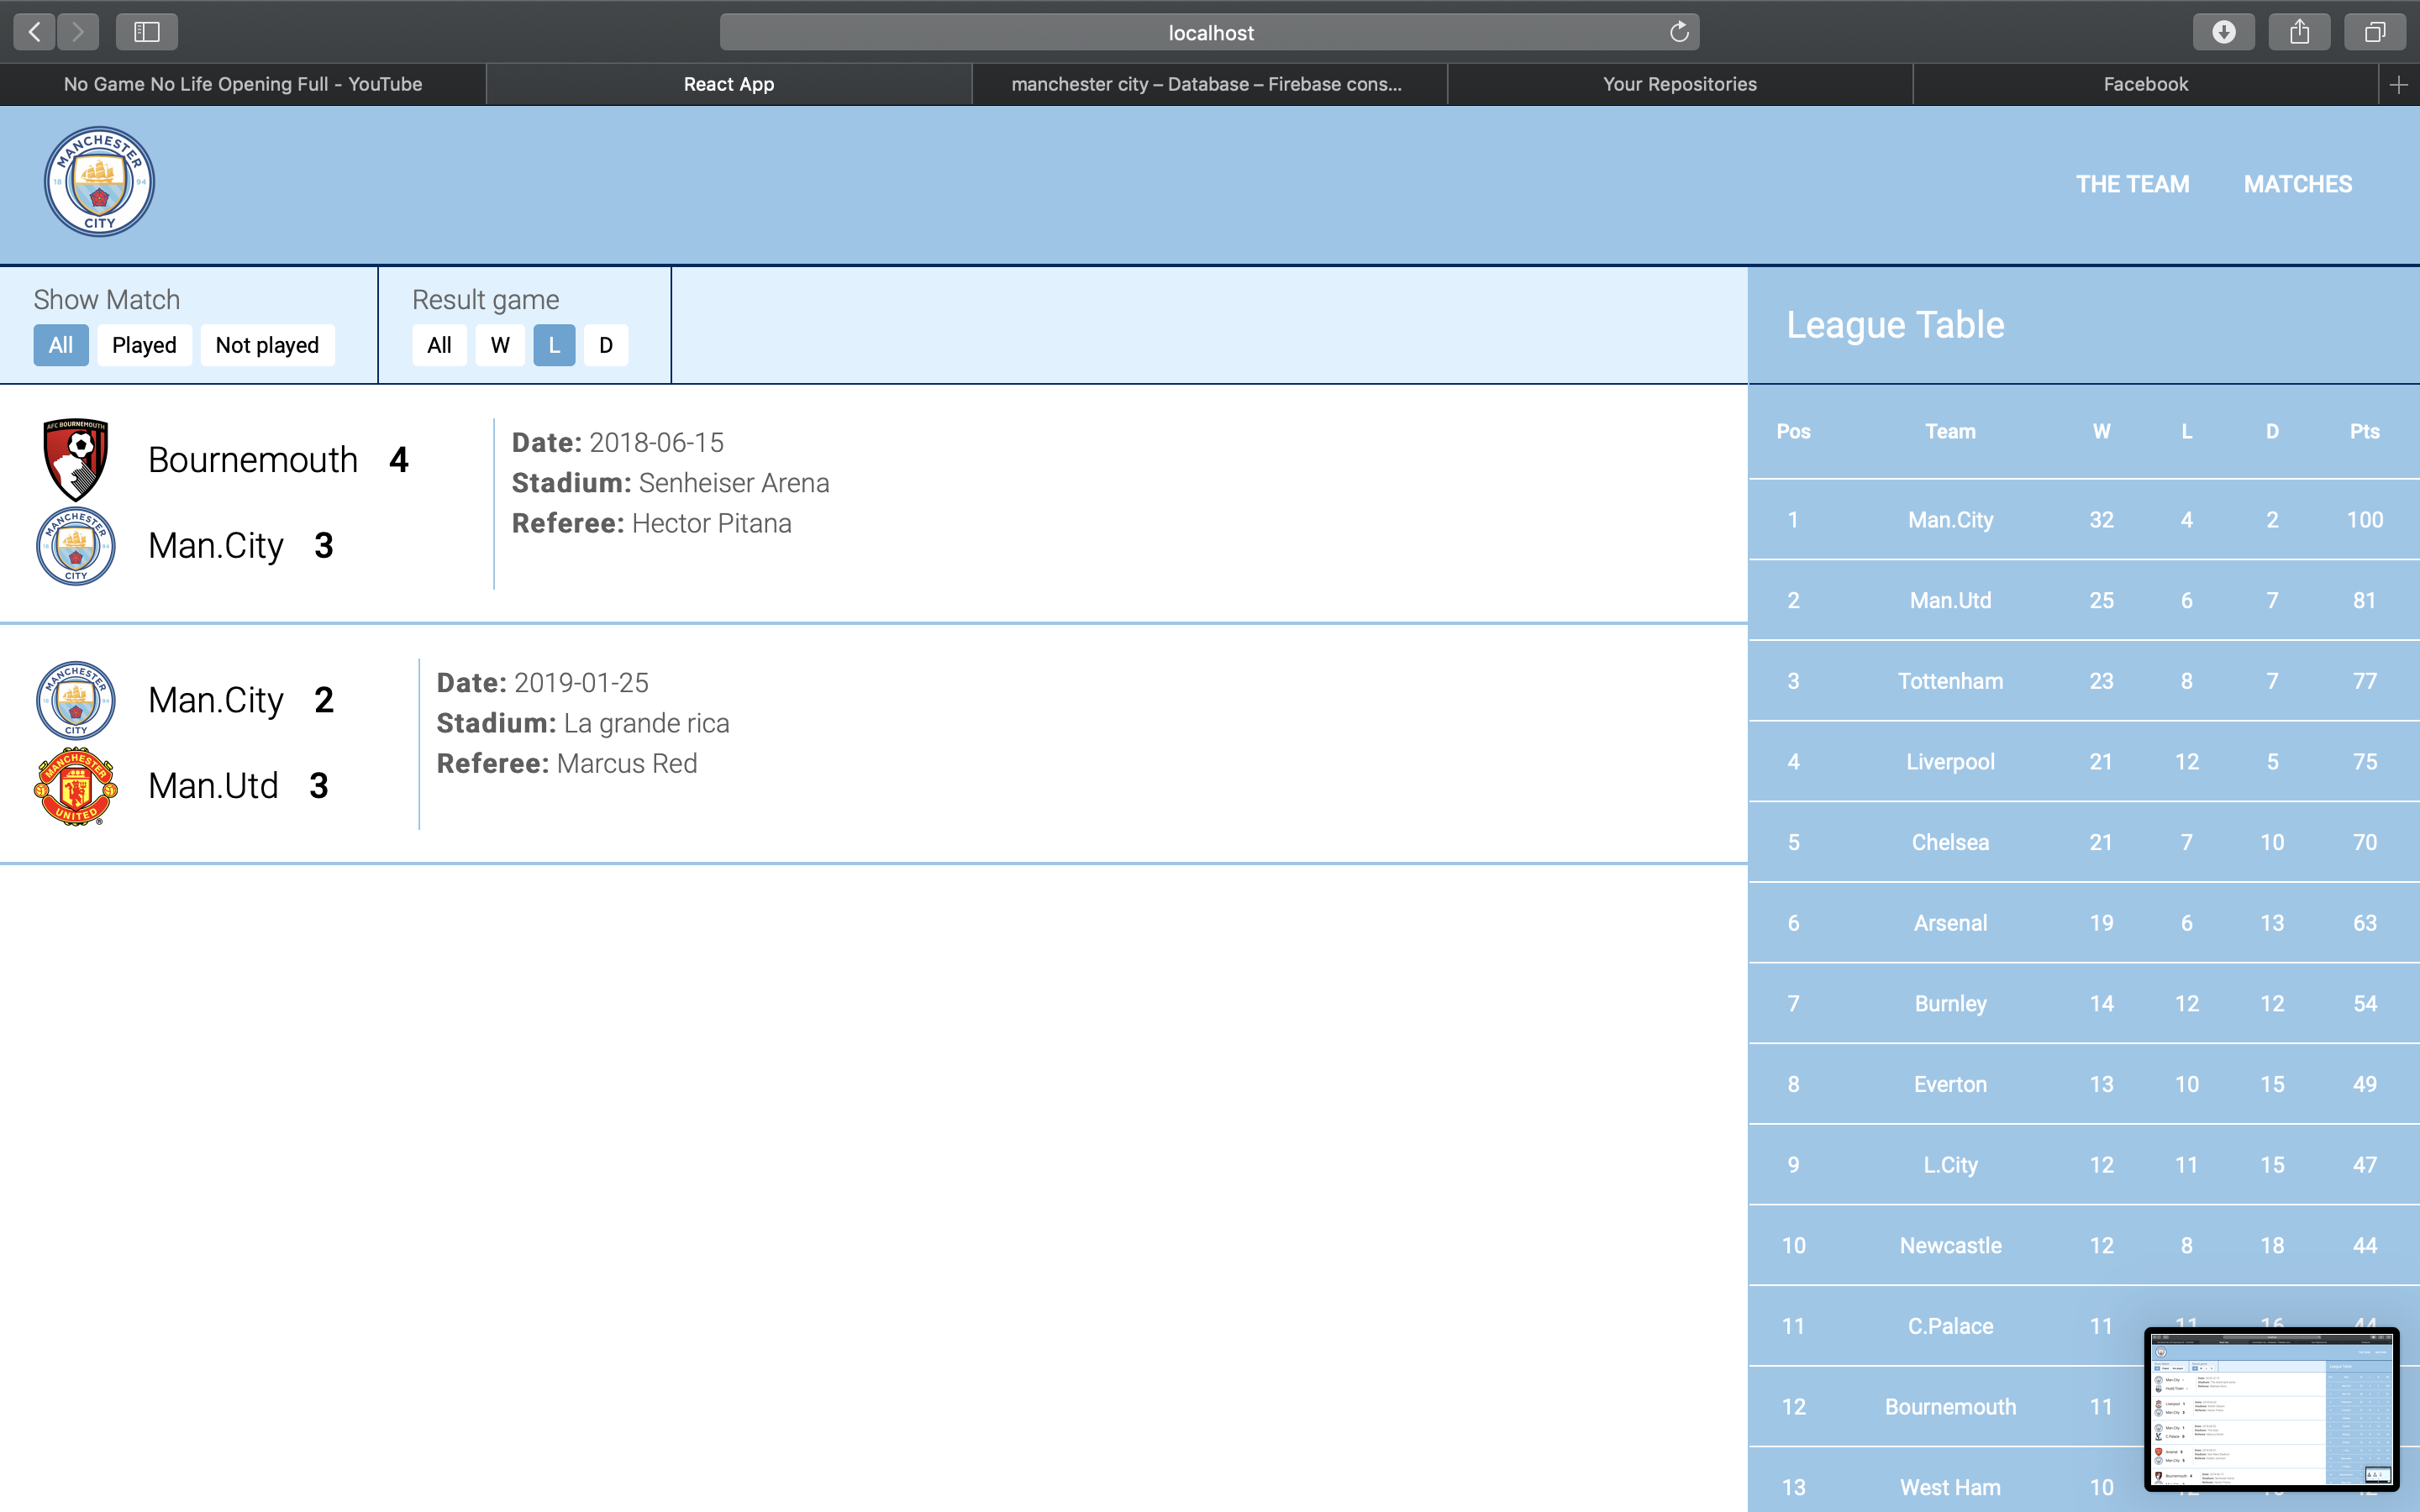Open a new tab with plus icon
2420x1512 pixels.
pos(2398,85)
